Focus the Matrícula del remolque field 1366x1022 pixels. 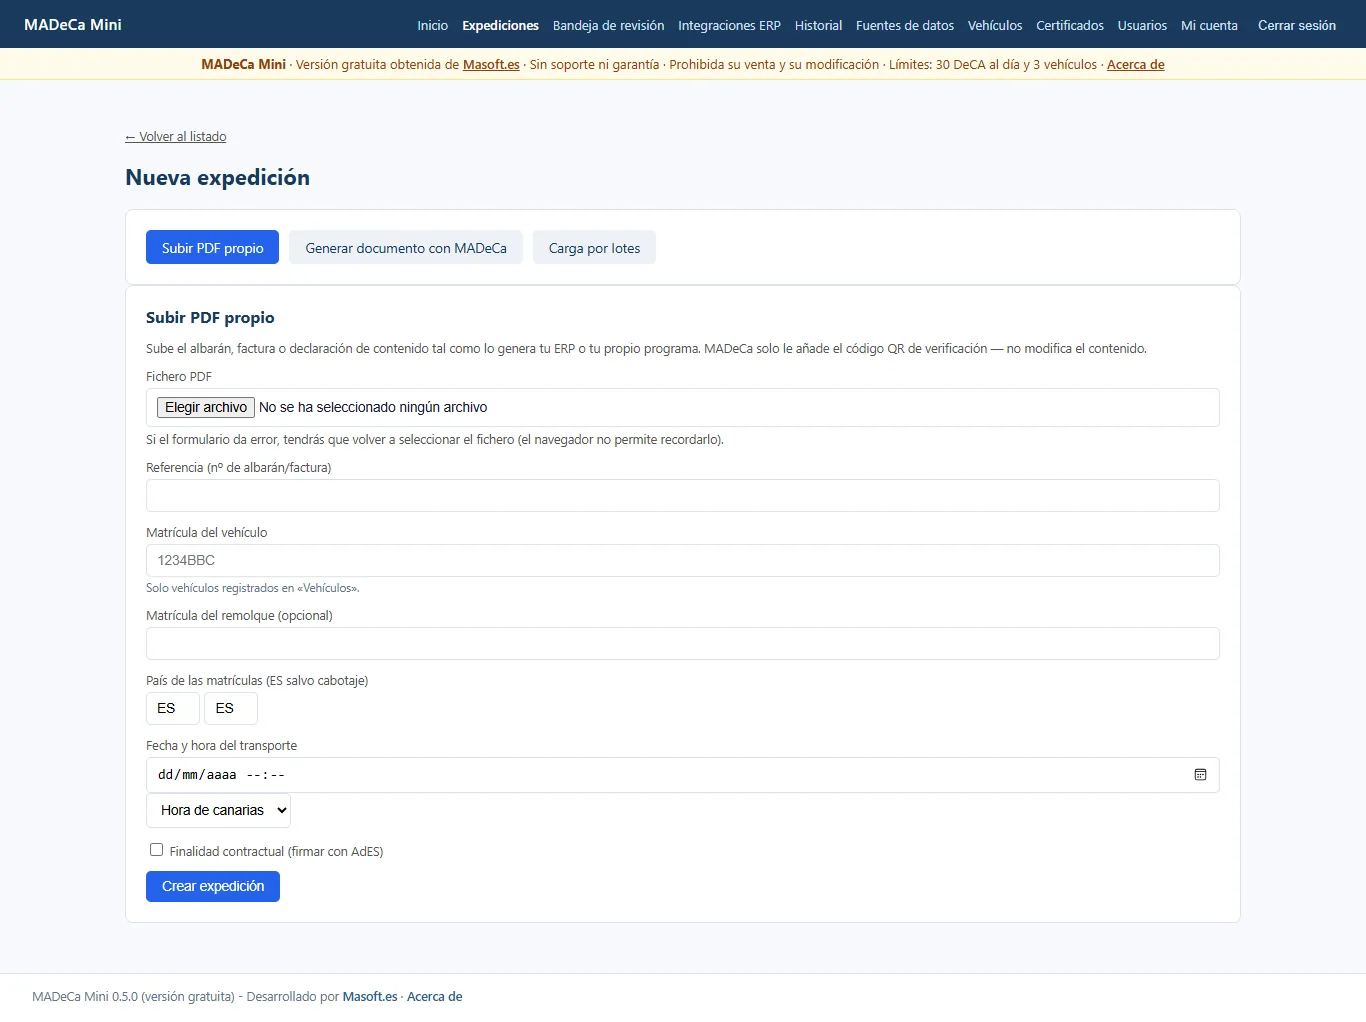click(683, 643)
